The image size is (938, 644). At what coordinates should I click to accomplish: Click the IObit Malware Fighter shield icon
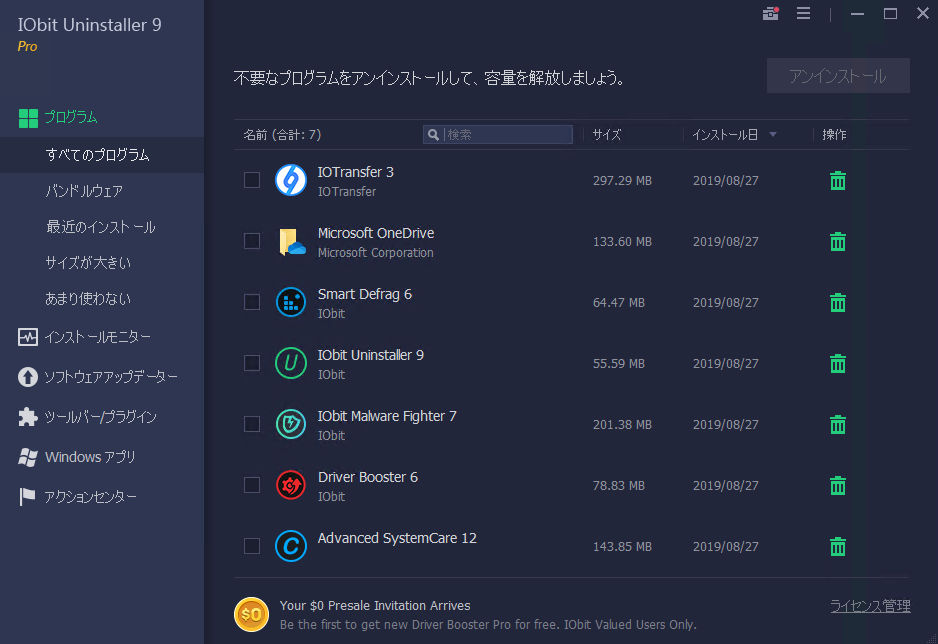[291, 424]
